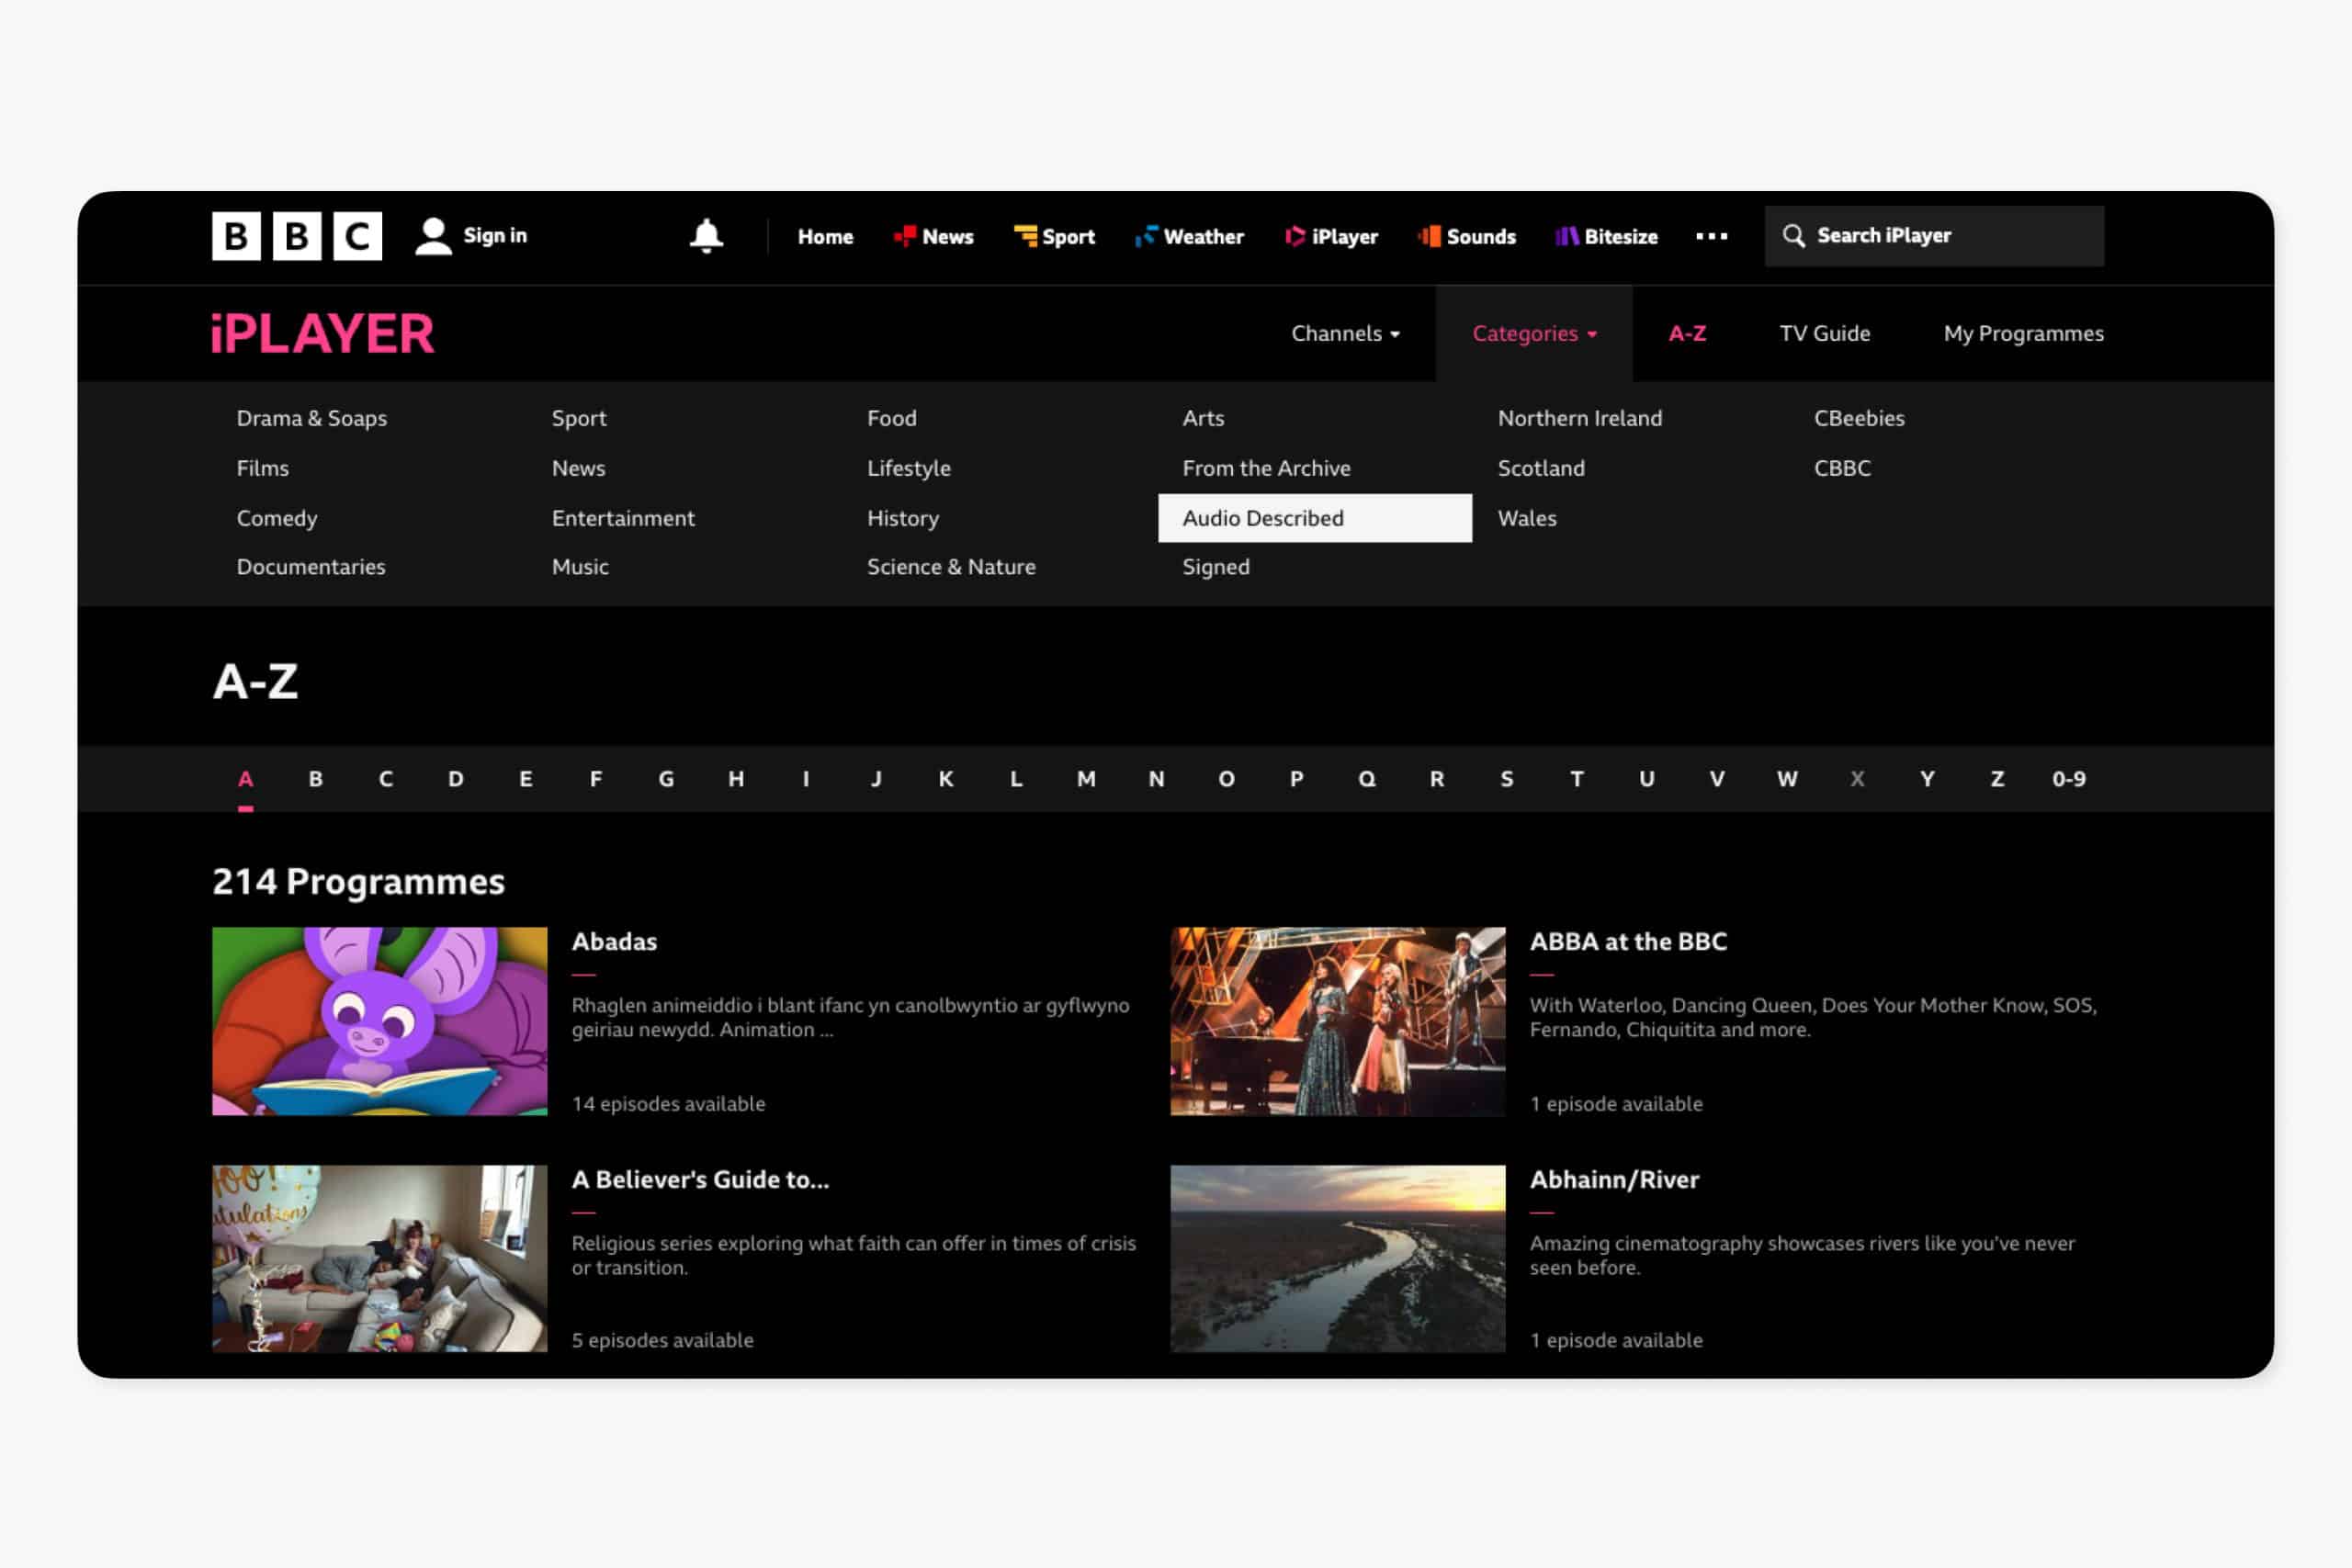Select Food category
The width and height of the screenshot is (2352, 1568).
(892, 419)
